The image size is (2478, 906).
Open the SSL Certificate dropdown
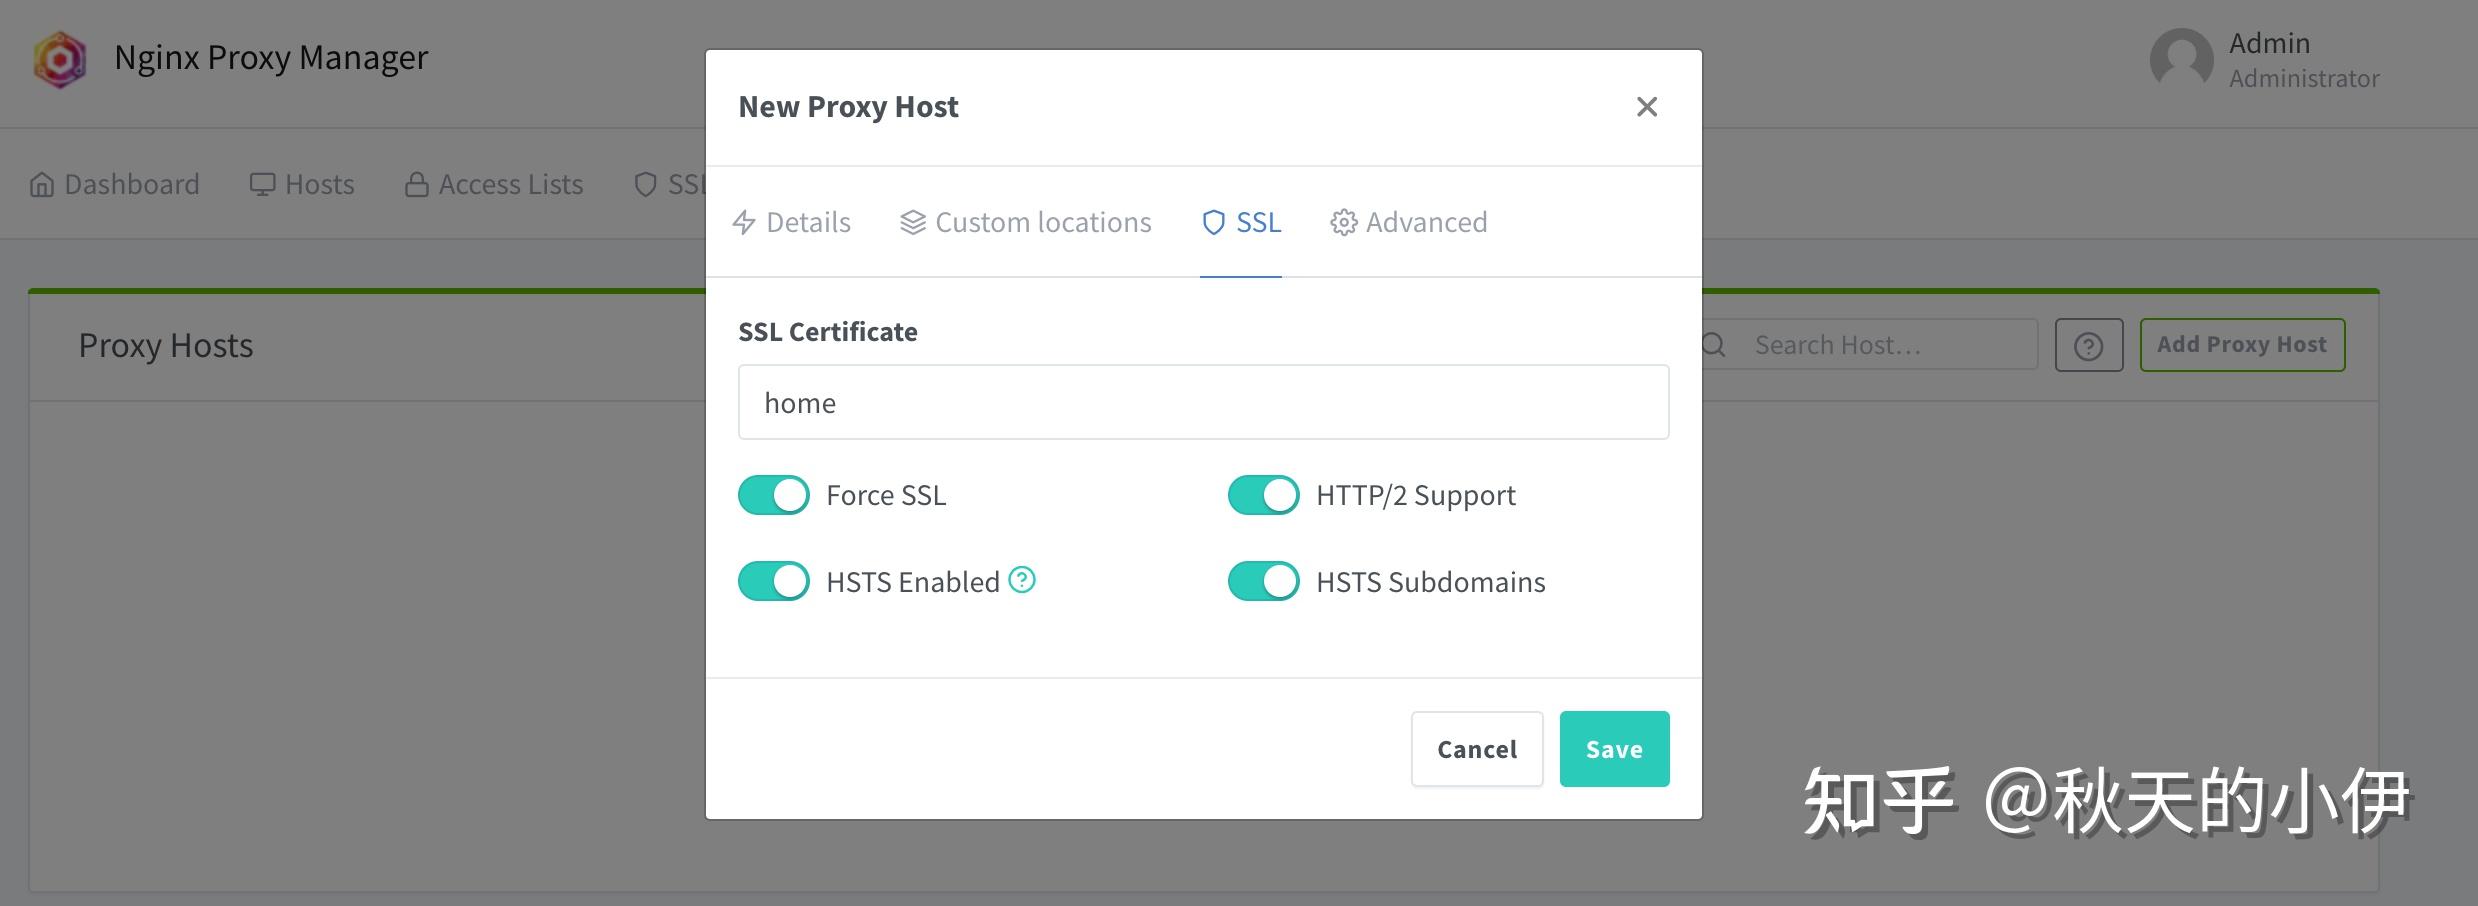pyautogui.click(x=1203, y=402)
